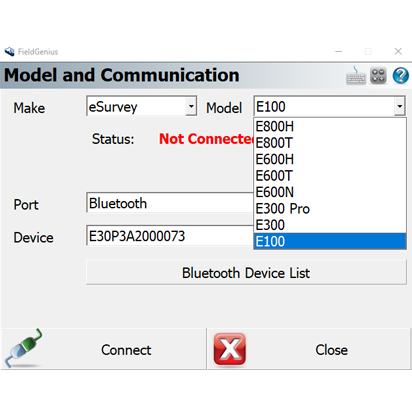
Task: Select E800T from model list
Action: coord(330,143)
